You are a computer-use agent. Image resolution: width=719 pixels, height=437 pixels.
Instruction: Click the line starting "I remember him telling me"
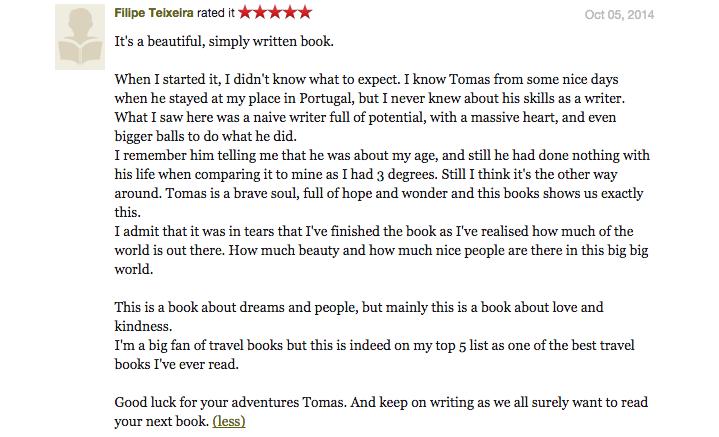pyautogui.click(x=382, y=155)
